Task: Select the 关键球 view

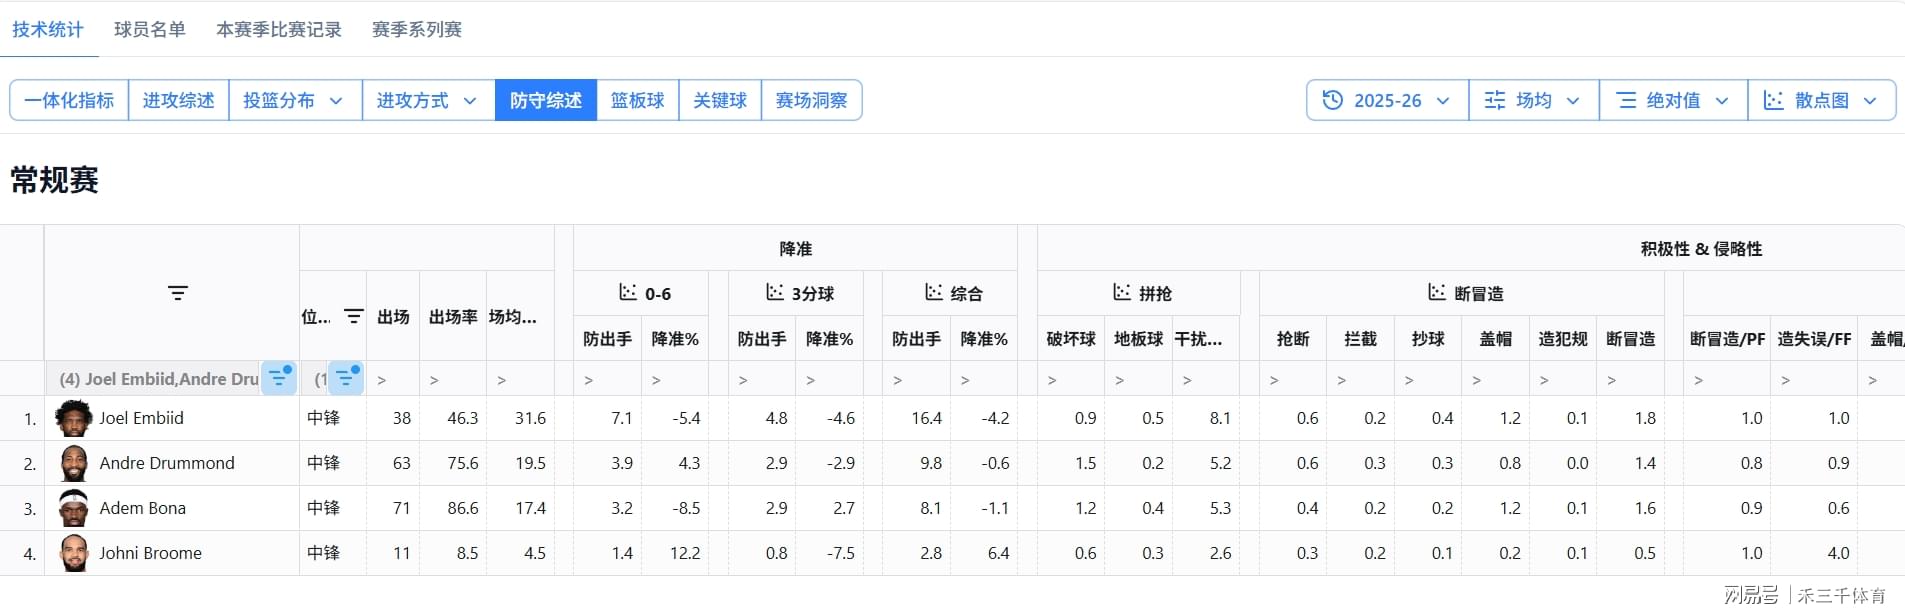Action: (720, 100)
